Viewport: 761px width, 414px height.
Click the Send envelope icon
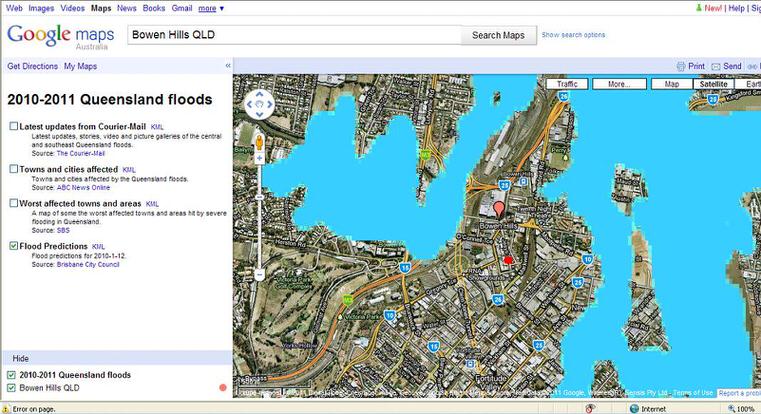(x=715, y=66)
